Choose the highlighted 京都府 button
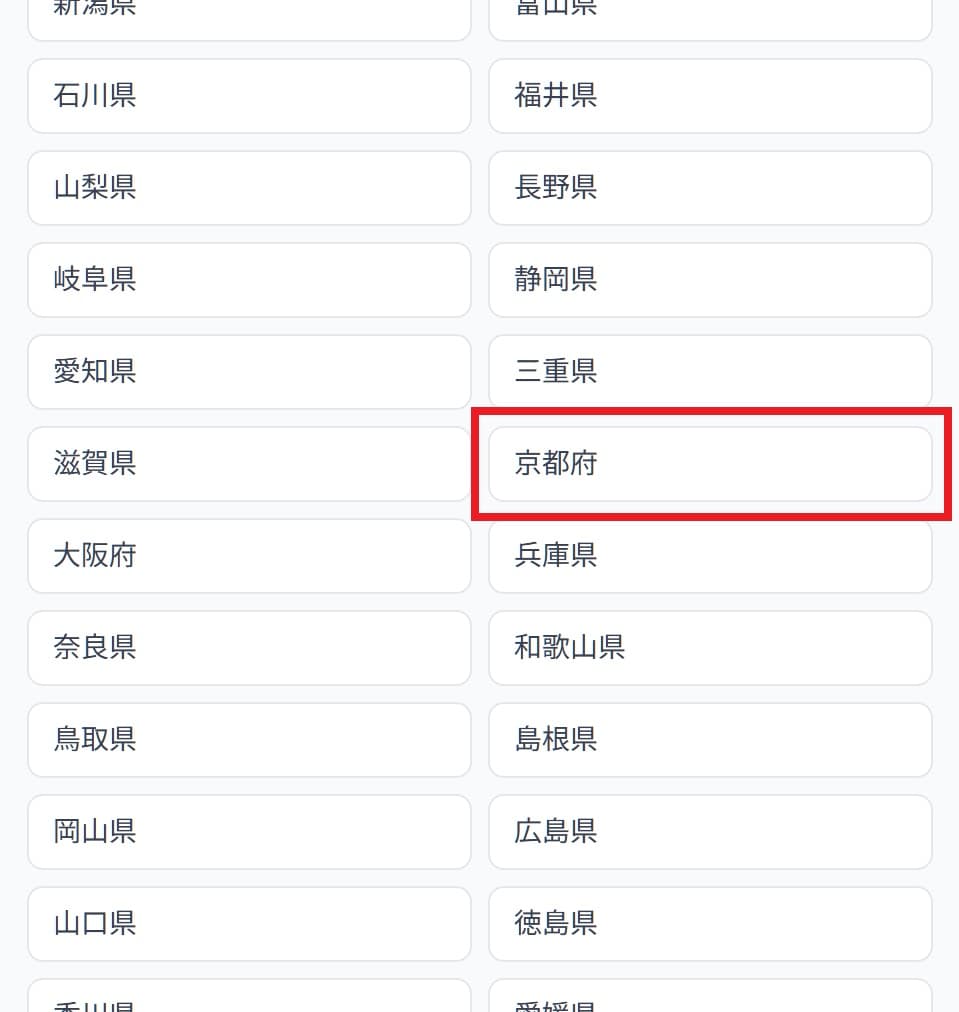 tap(710, 464)
